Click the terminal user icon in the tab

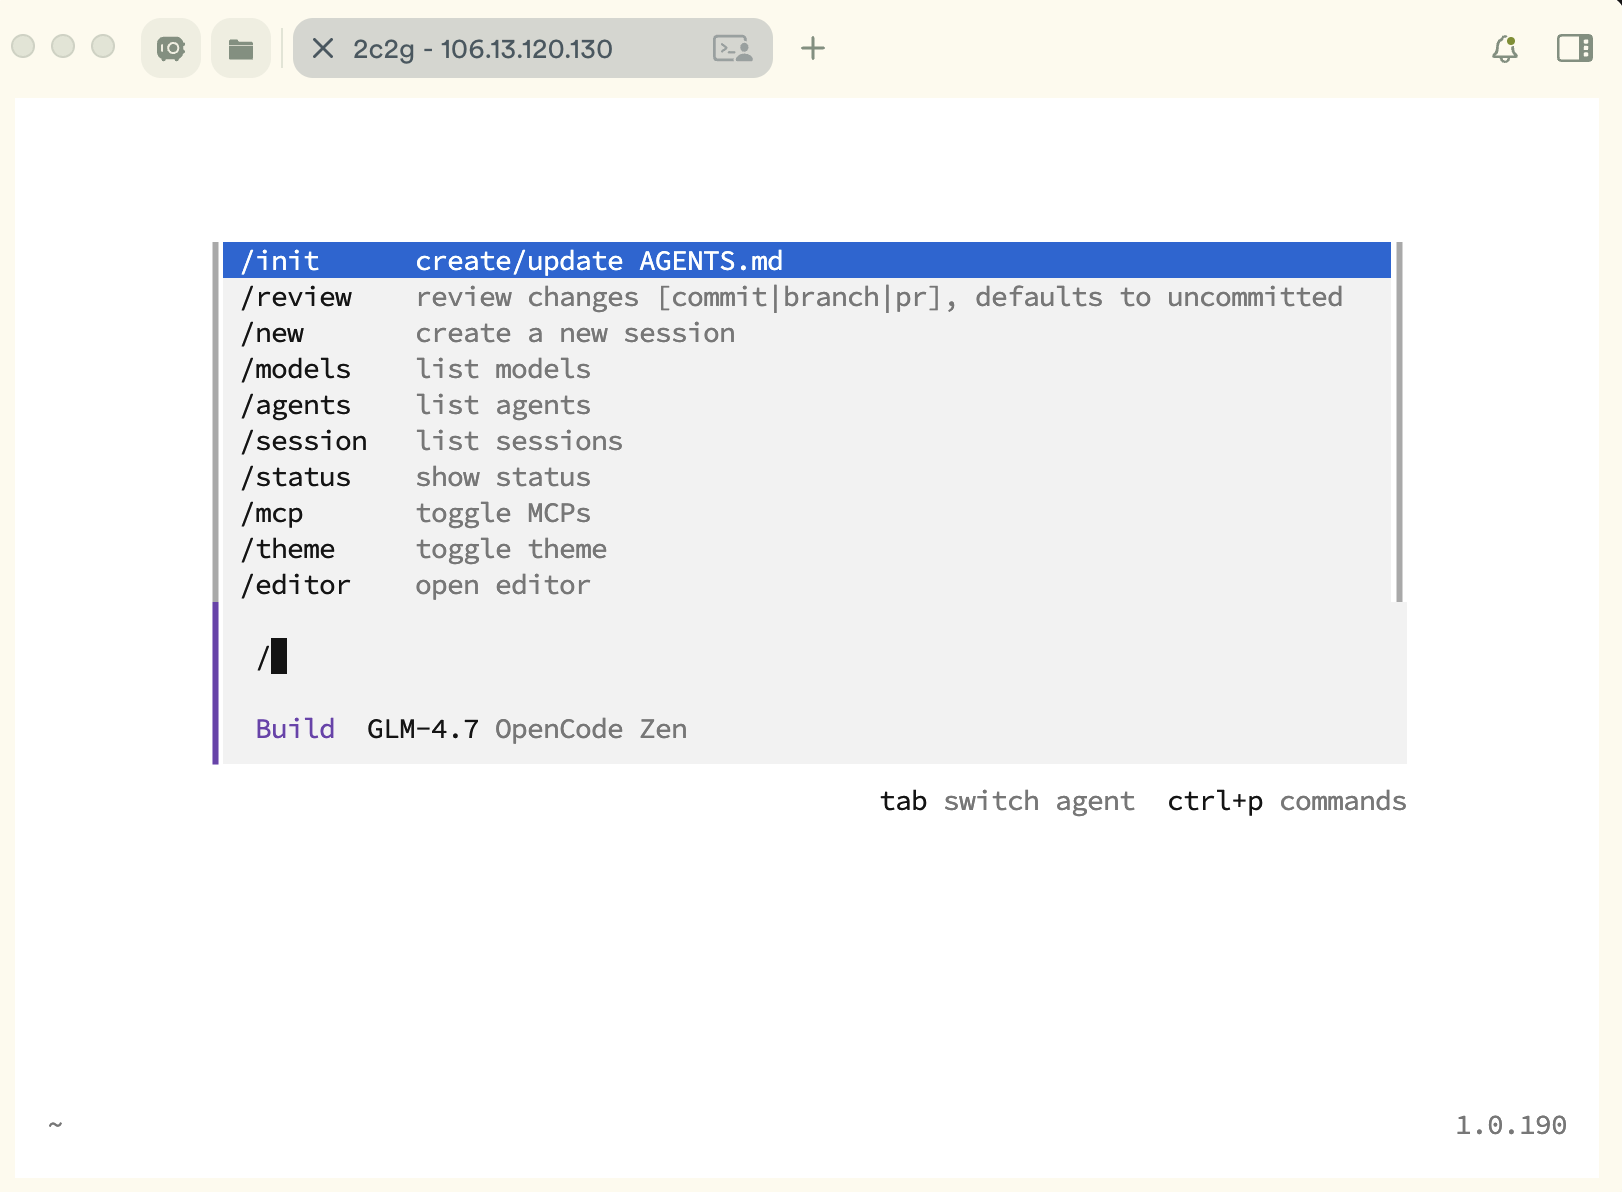(x=732, y=48)
